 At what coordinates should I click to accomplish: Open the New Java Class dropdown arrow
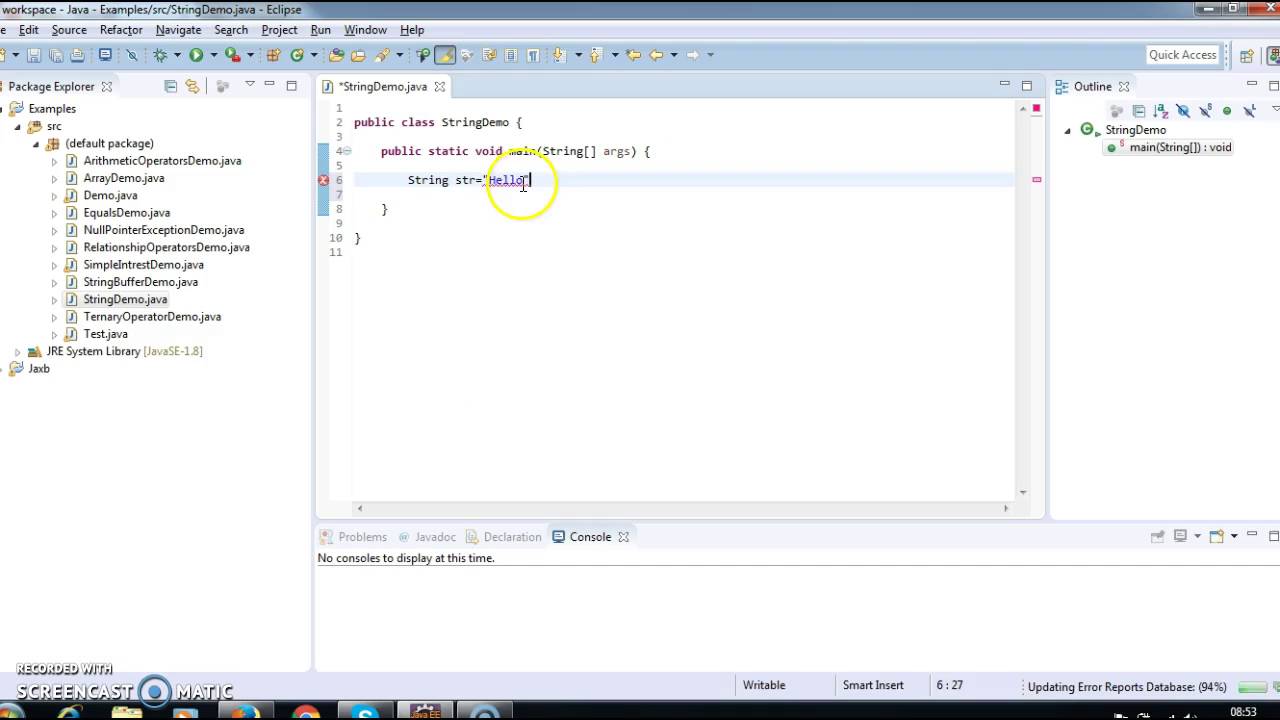[x=313, y=55]
